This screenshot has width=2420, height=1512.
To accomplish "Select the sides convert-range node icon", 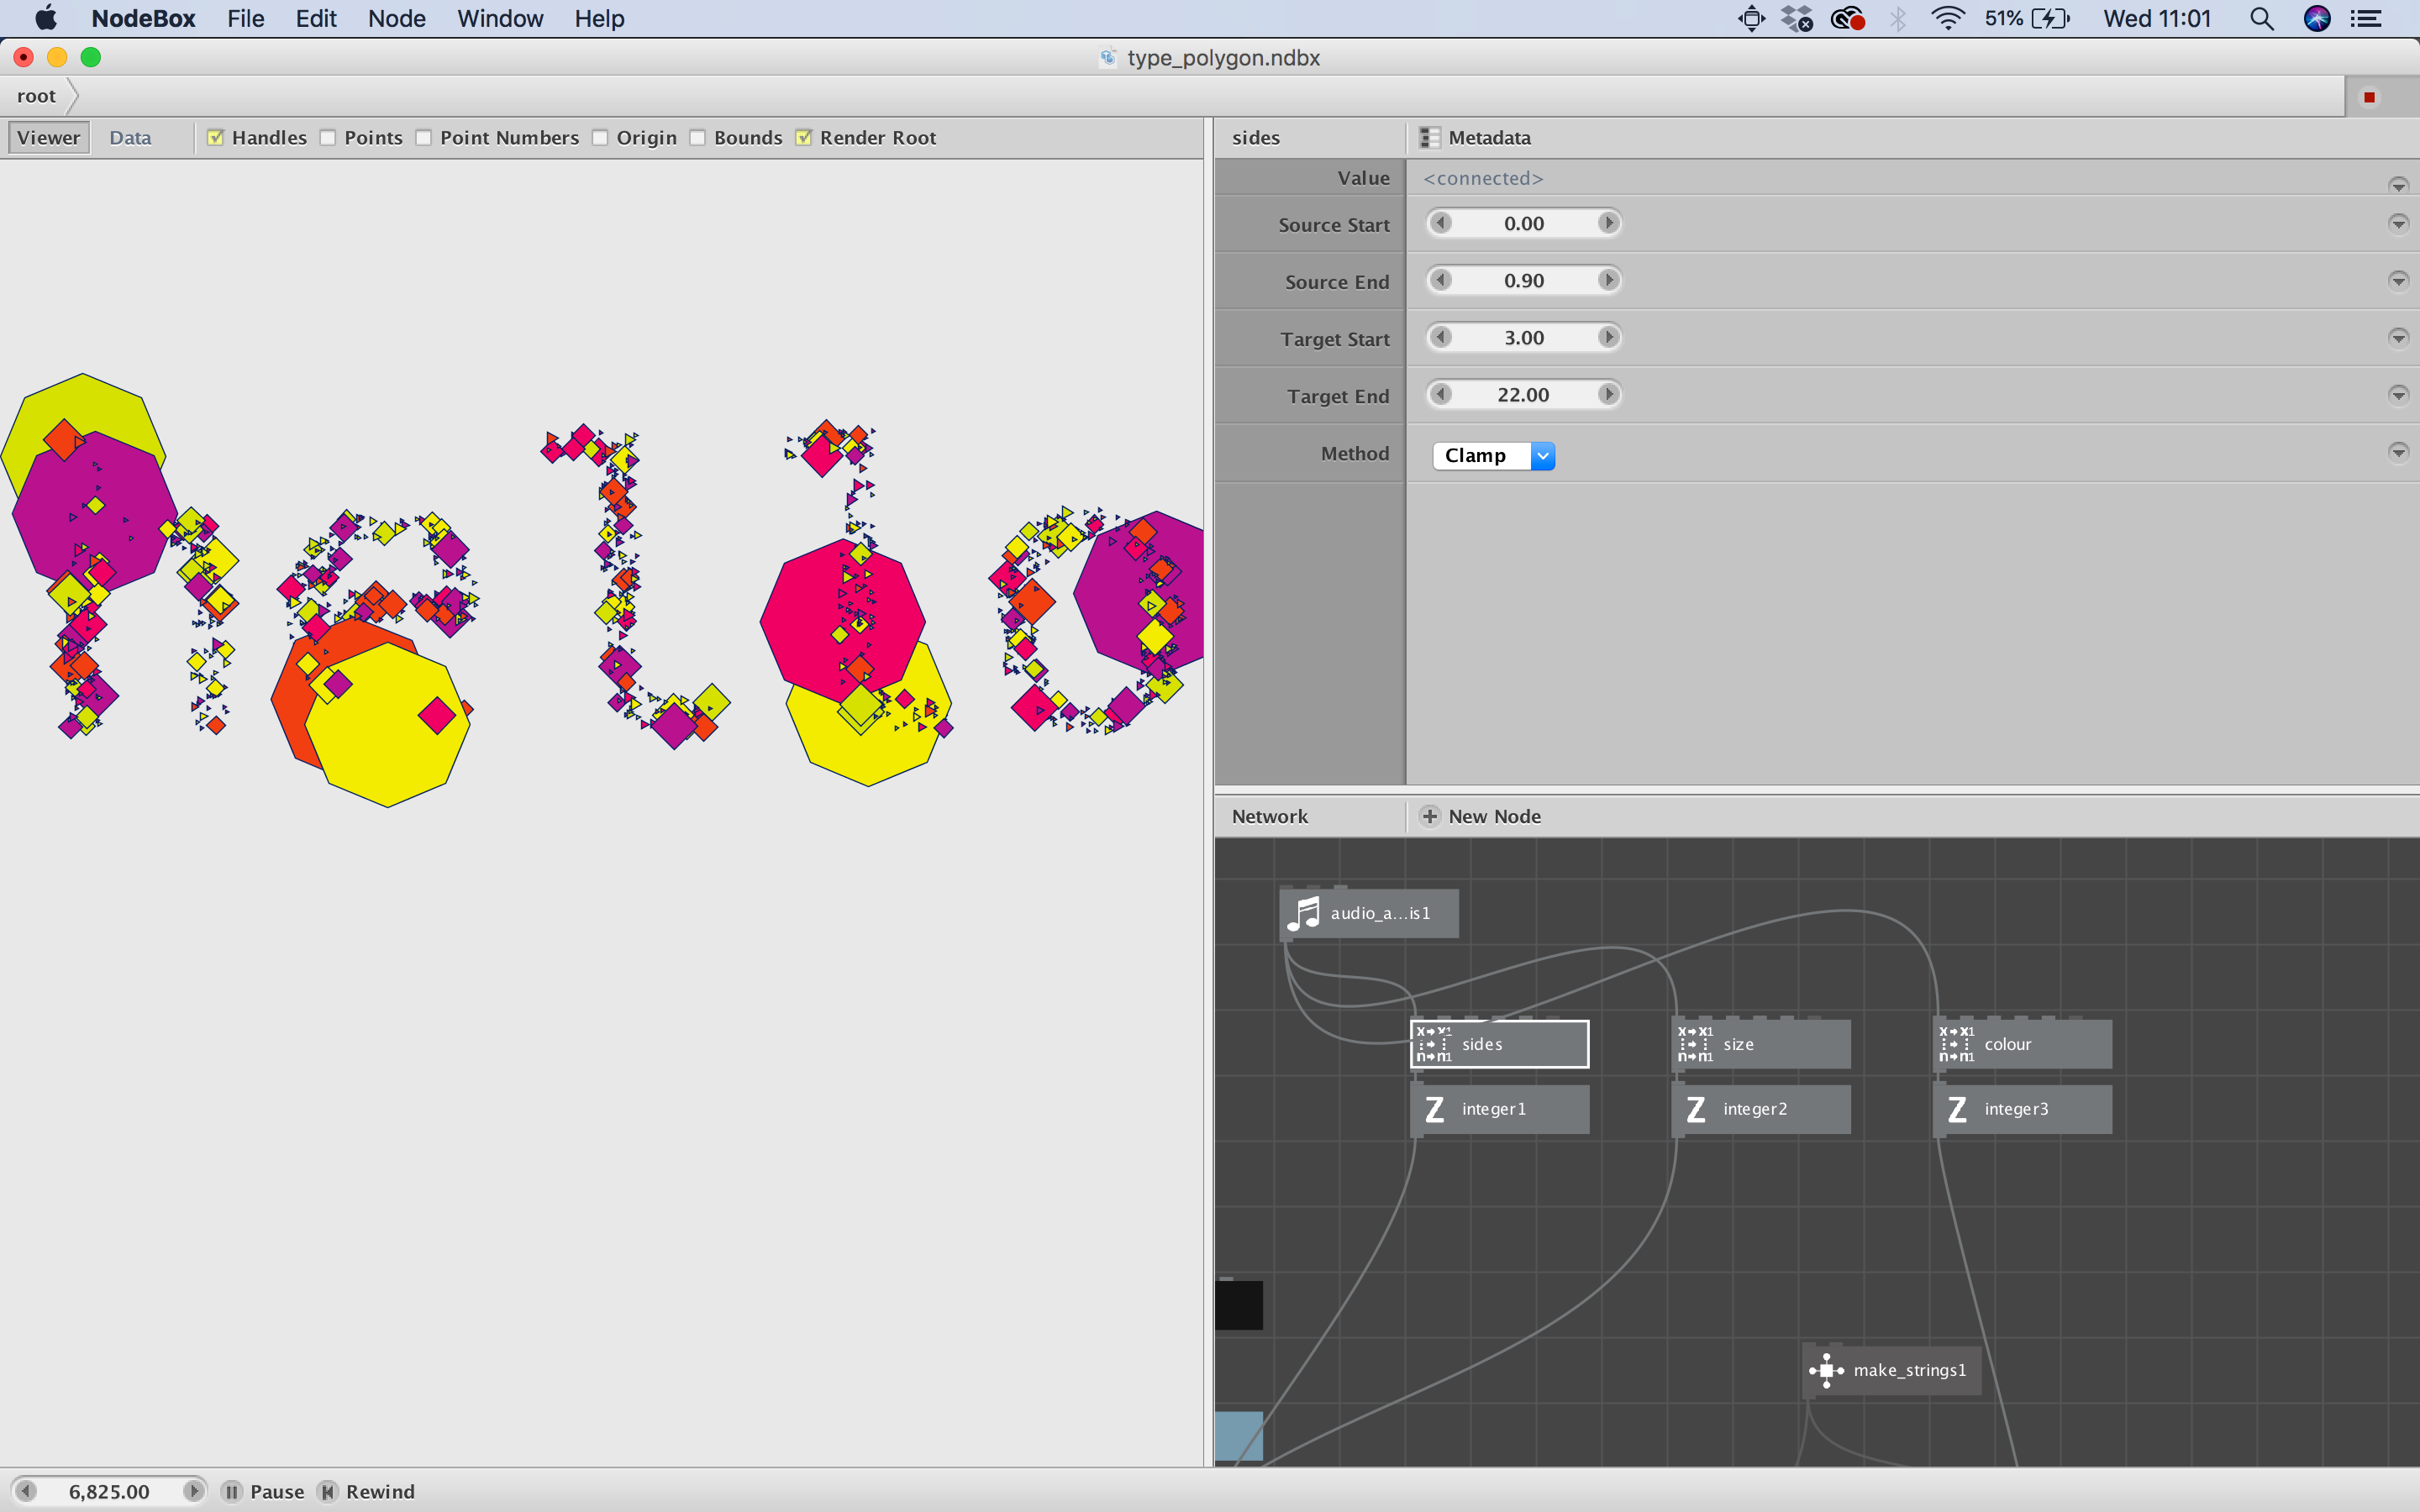I will [x=1434, y=1044].
